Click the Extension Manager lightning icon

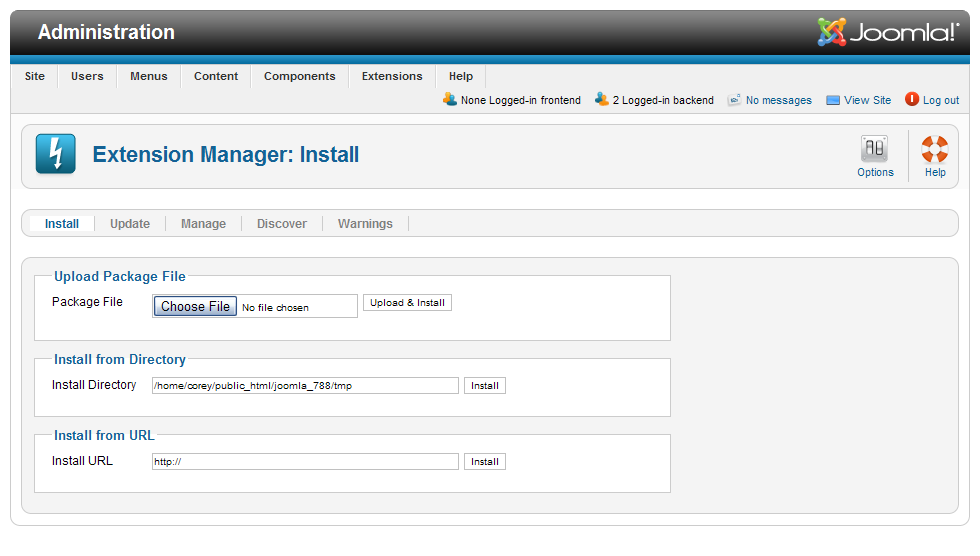tap(55, 155)
